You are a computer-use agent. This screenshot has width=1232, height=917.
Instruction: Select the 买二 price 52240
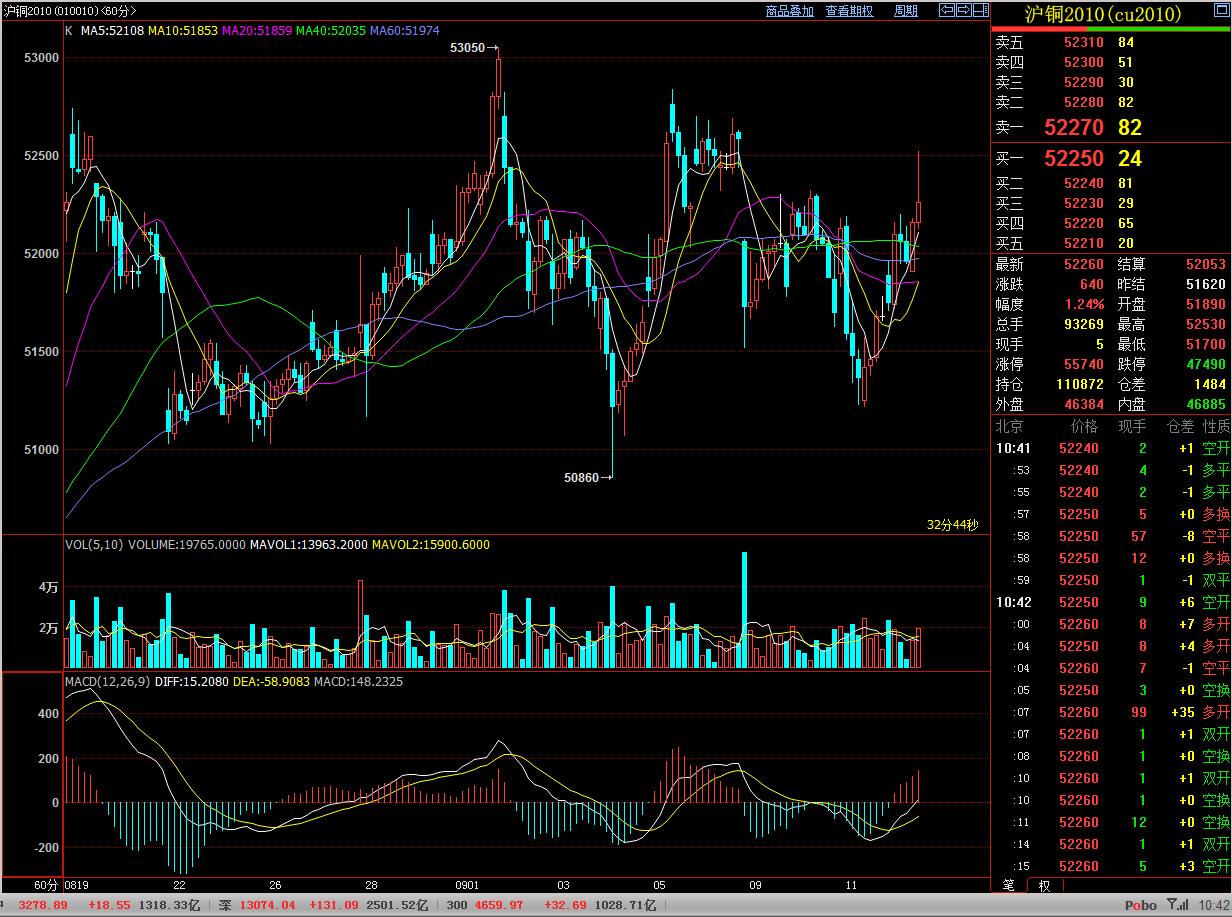(1084, 183)
